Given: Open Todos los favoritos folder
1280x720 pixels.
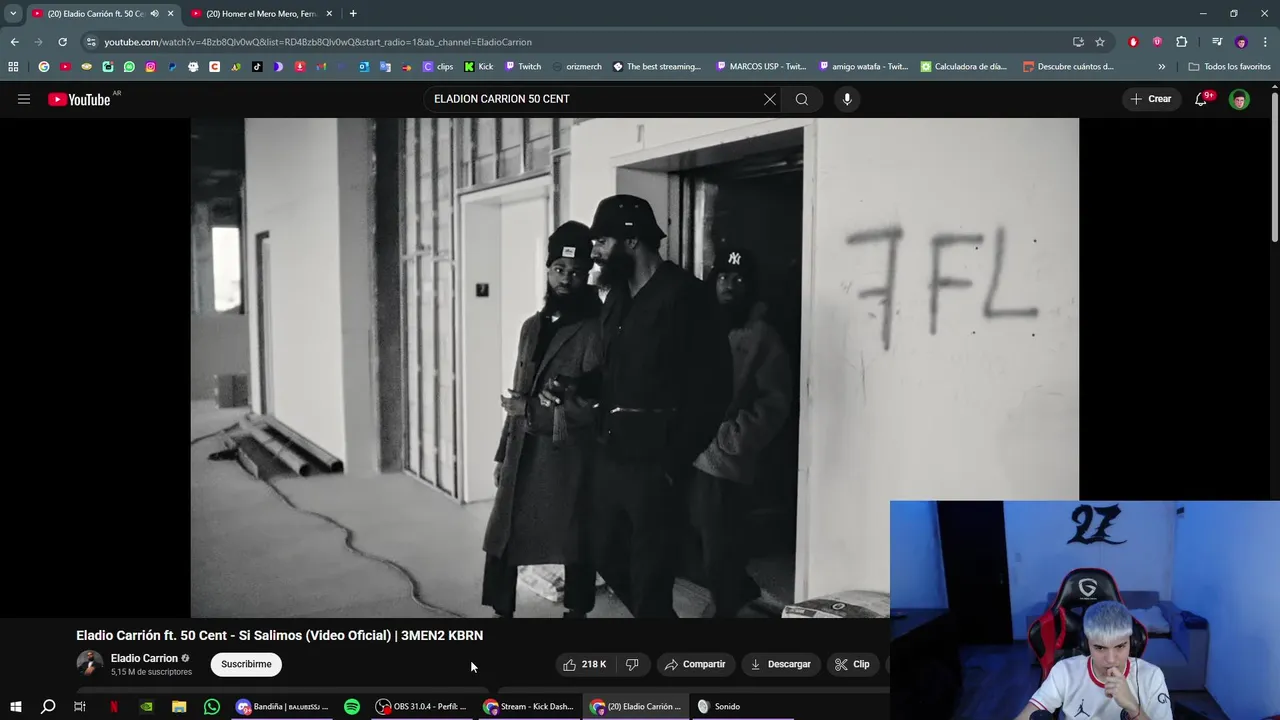Looking at the screenshot, I should [1230, 67].
